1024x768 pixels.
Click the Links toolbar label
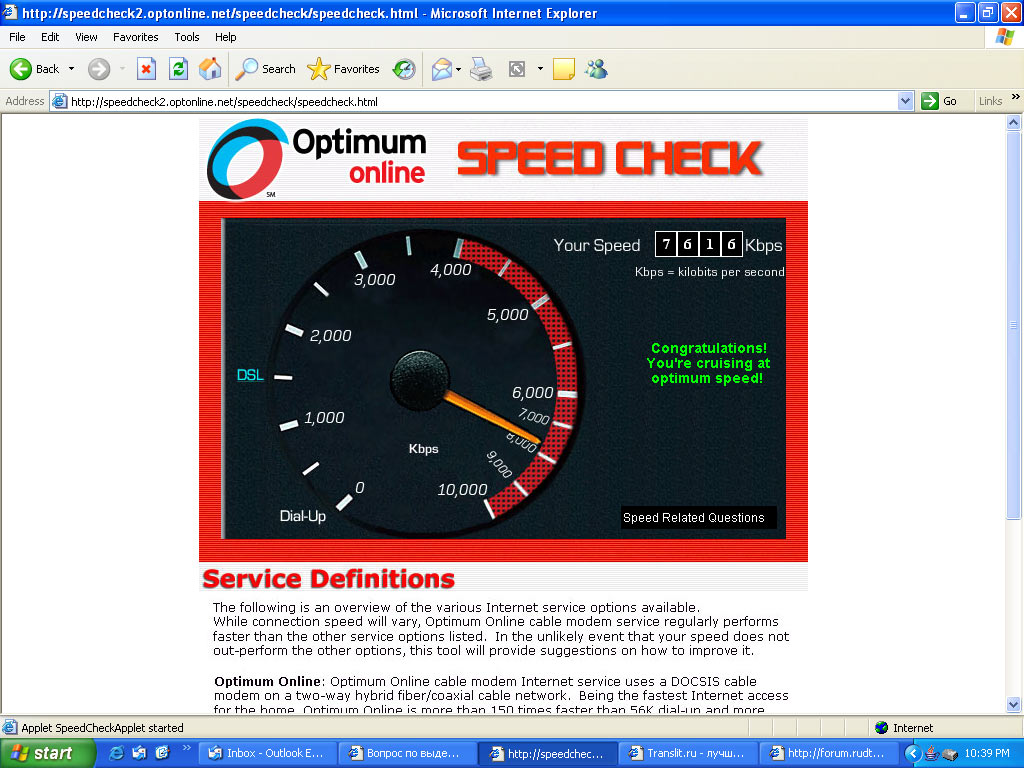990,101
